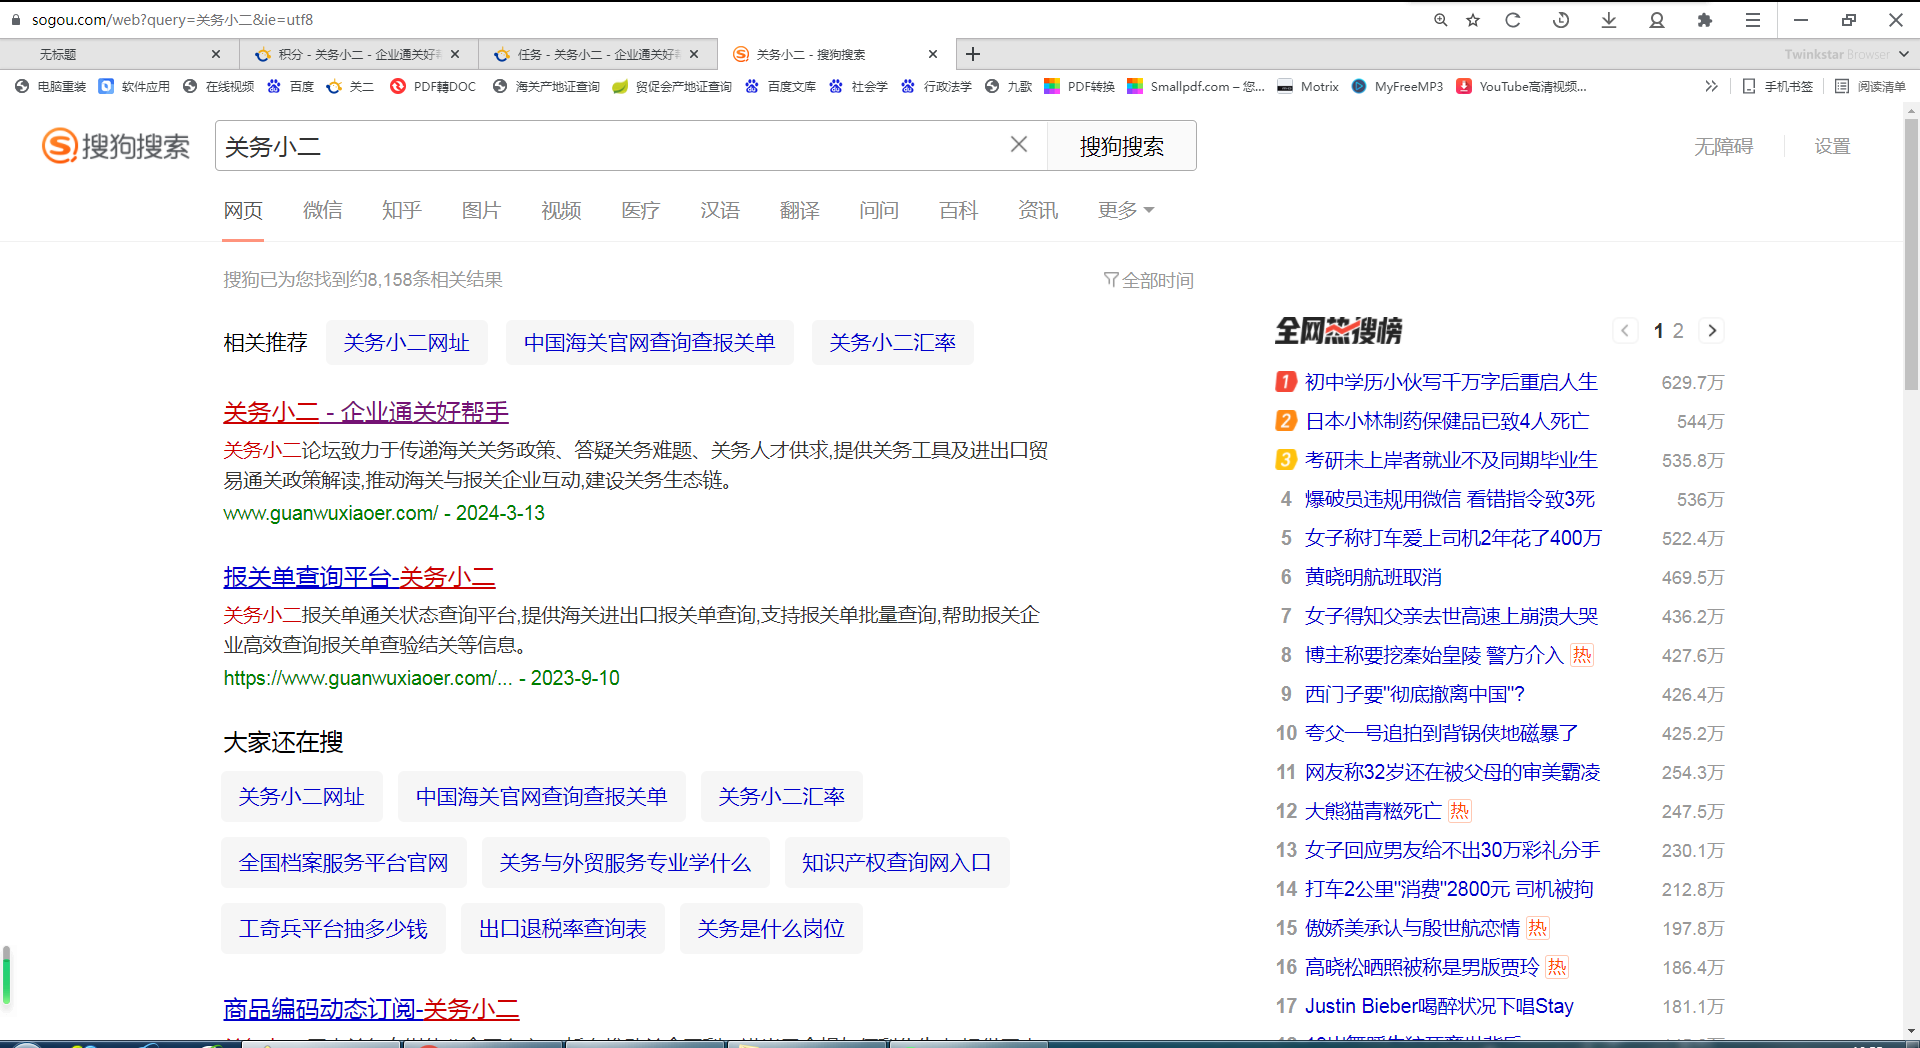Open the downloads arrow icon
1920x1048 pixels.
tap(1609, 20)
